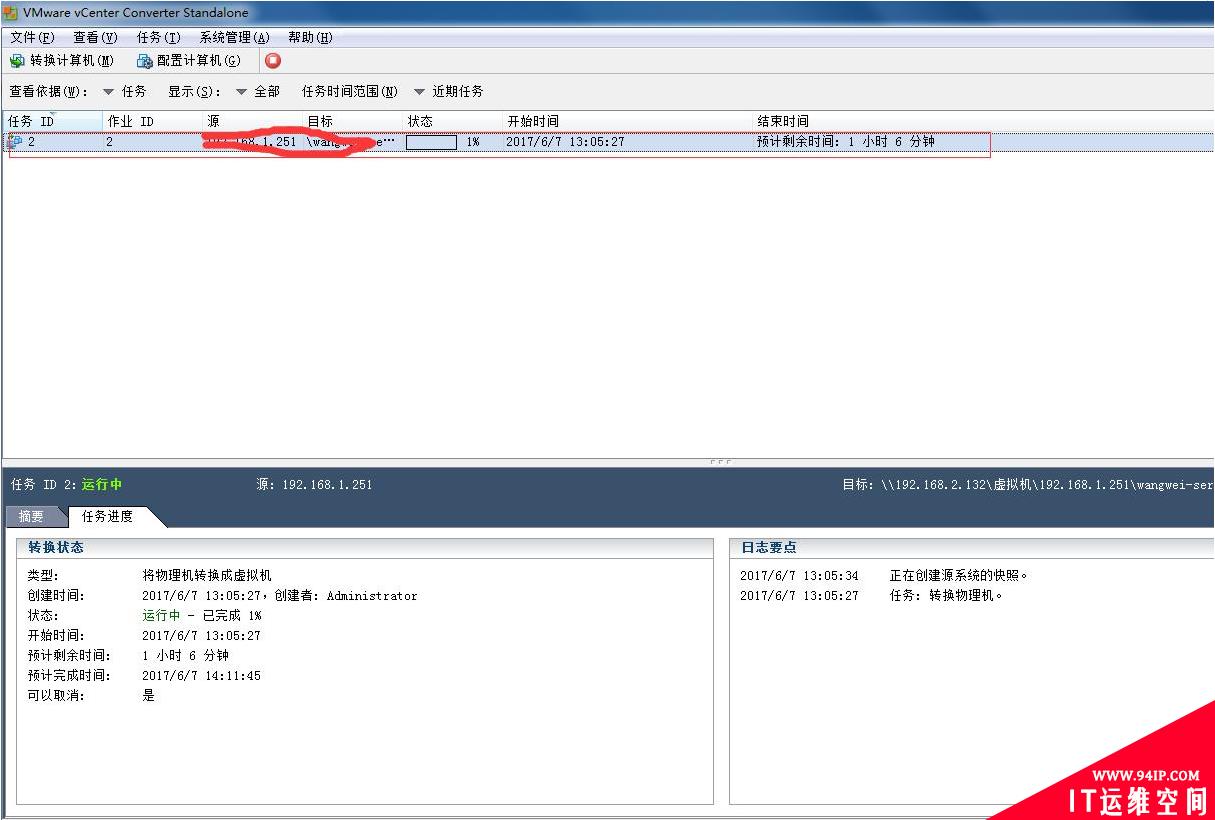Click 运行中 status in task ID header
This screenshot has width=1215, height=820.
[x=102, y=484]
